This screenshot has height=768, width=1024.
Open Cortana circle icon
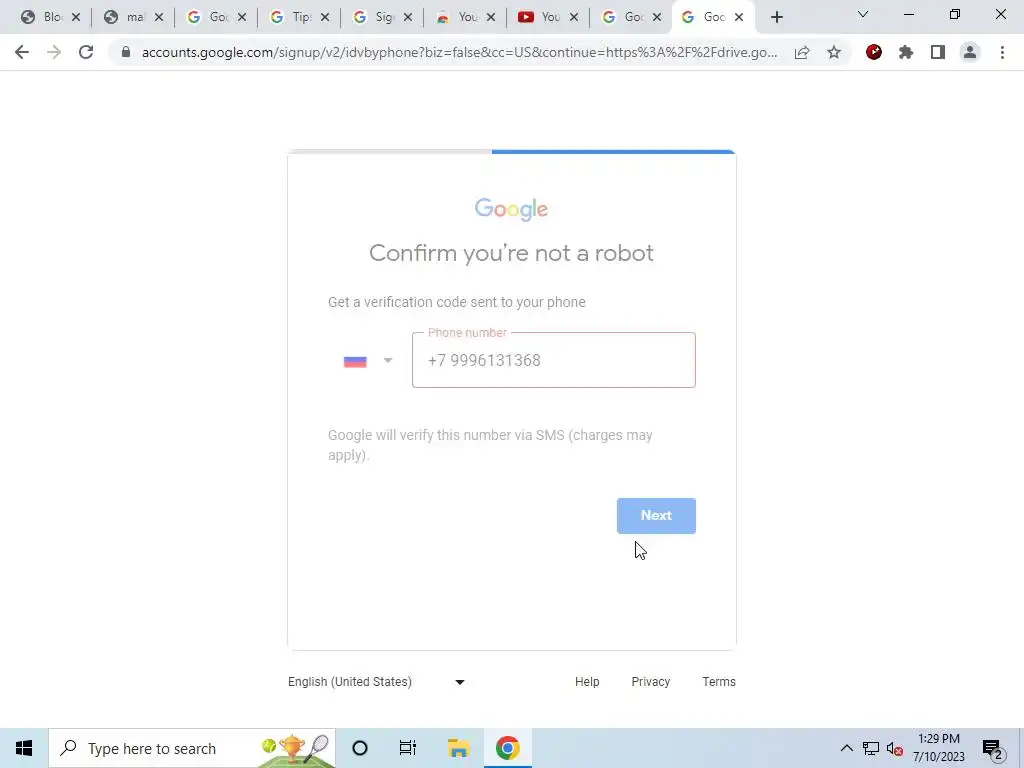point(360,748)
